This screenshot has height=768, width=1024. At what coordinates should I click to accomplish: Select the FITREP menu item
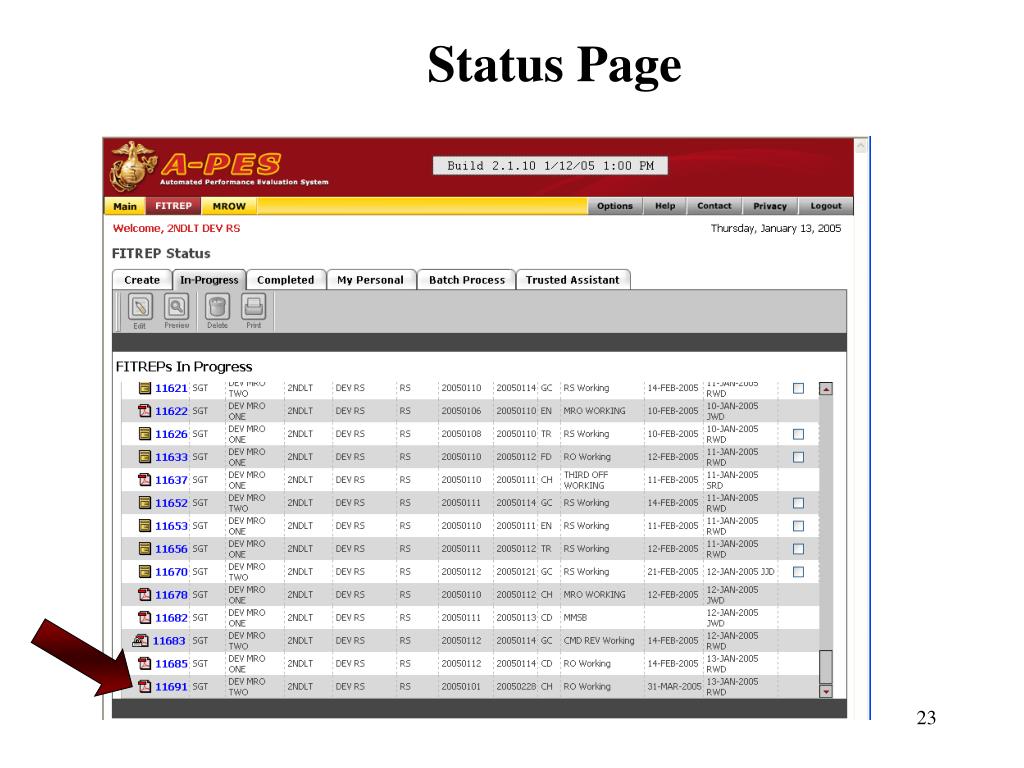click(x=173, y=206)
